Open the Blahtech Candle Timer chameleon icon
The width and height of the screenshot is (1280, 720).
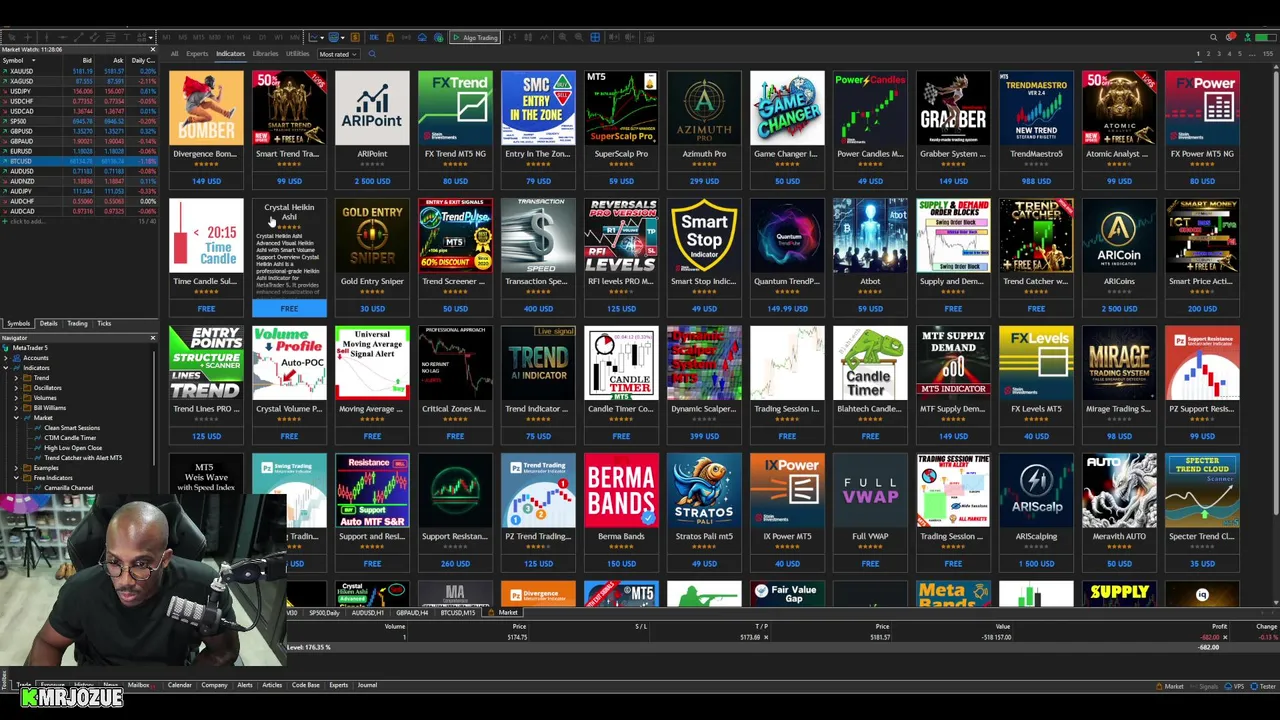pyautogui.click(x=870, y=363)
